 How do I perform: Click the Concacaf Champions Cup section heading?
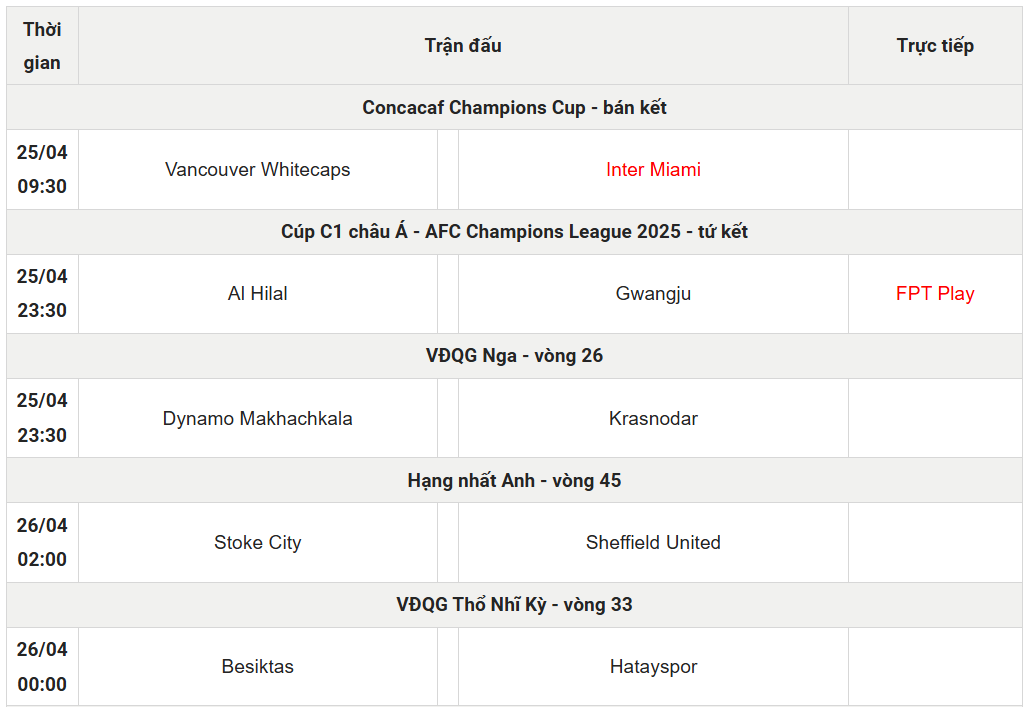click(x=514, y=108)
